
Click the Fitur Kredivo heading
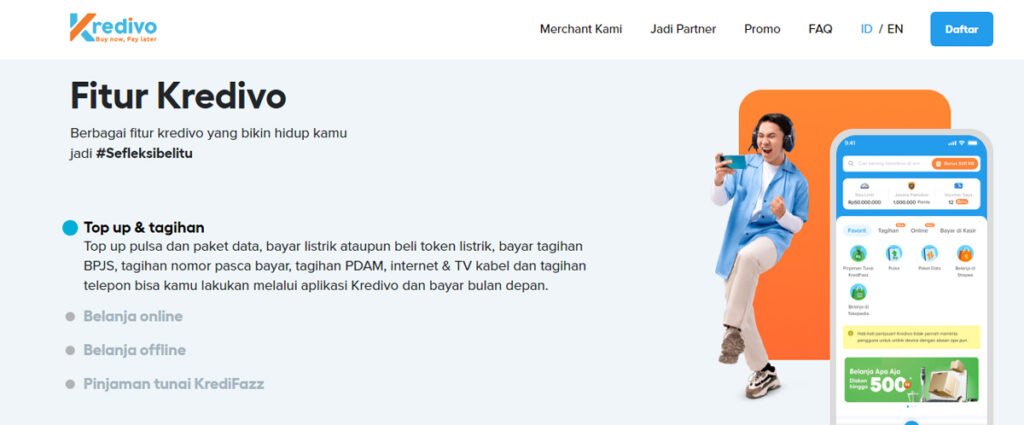[x=178, y=96]
